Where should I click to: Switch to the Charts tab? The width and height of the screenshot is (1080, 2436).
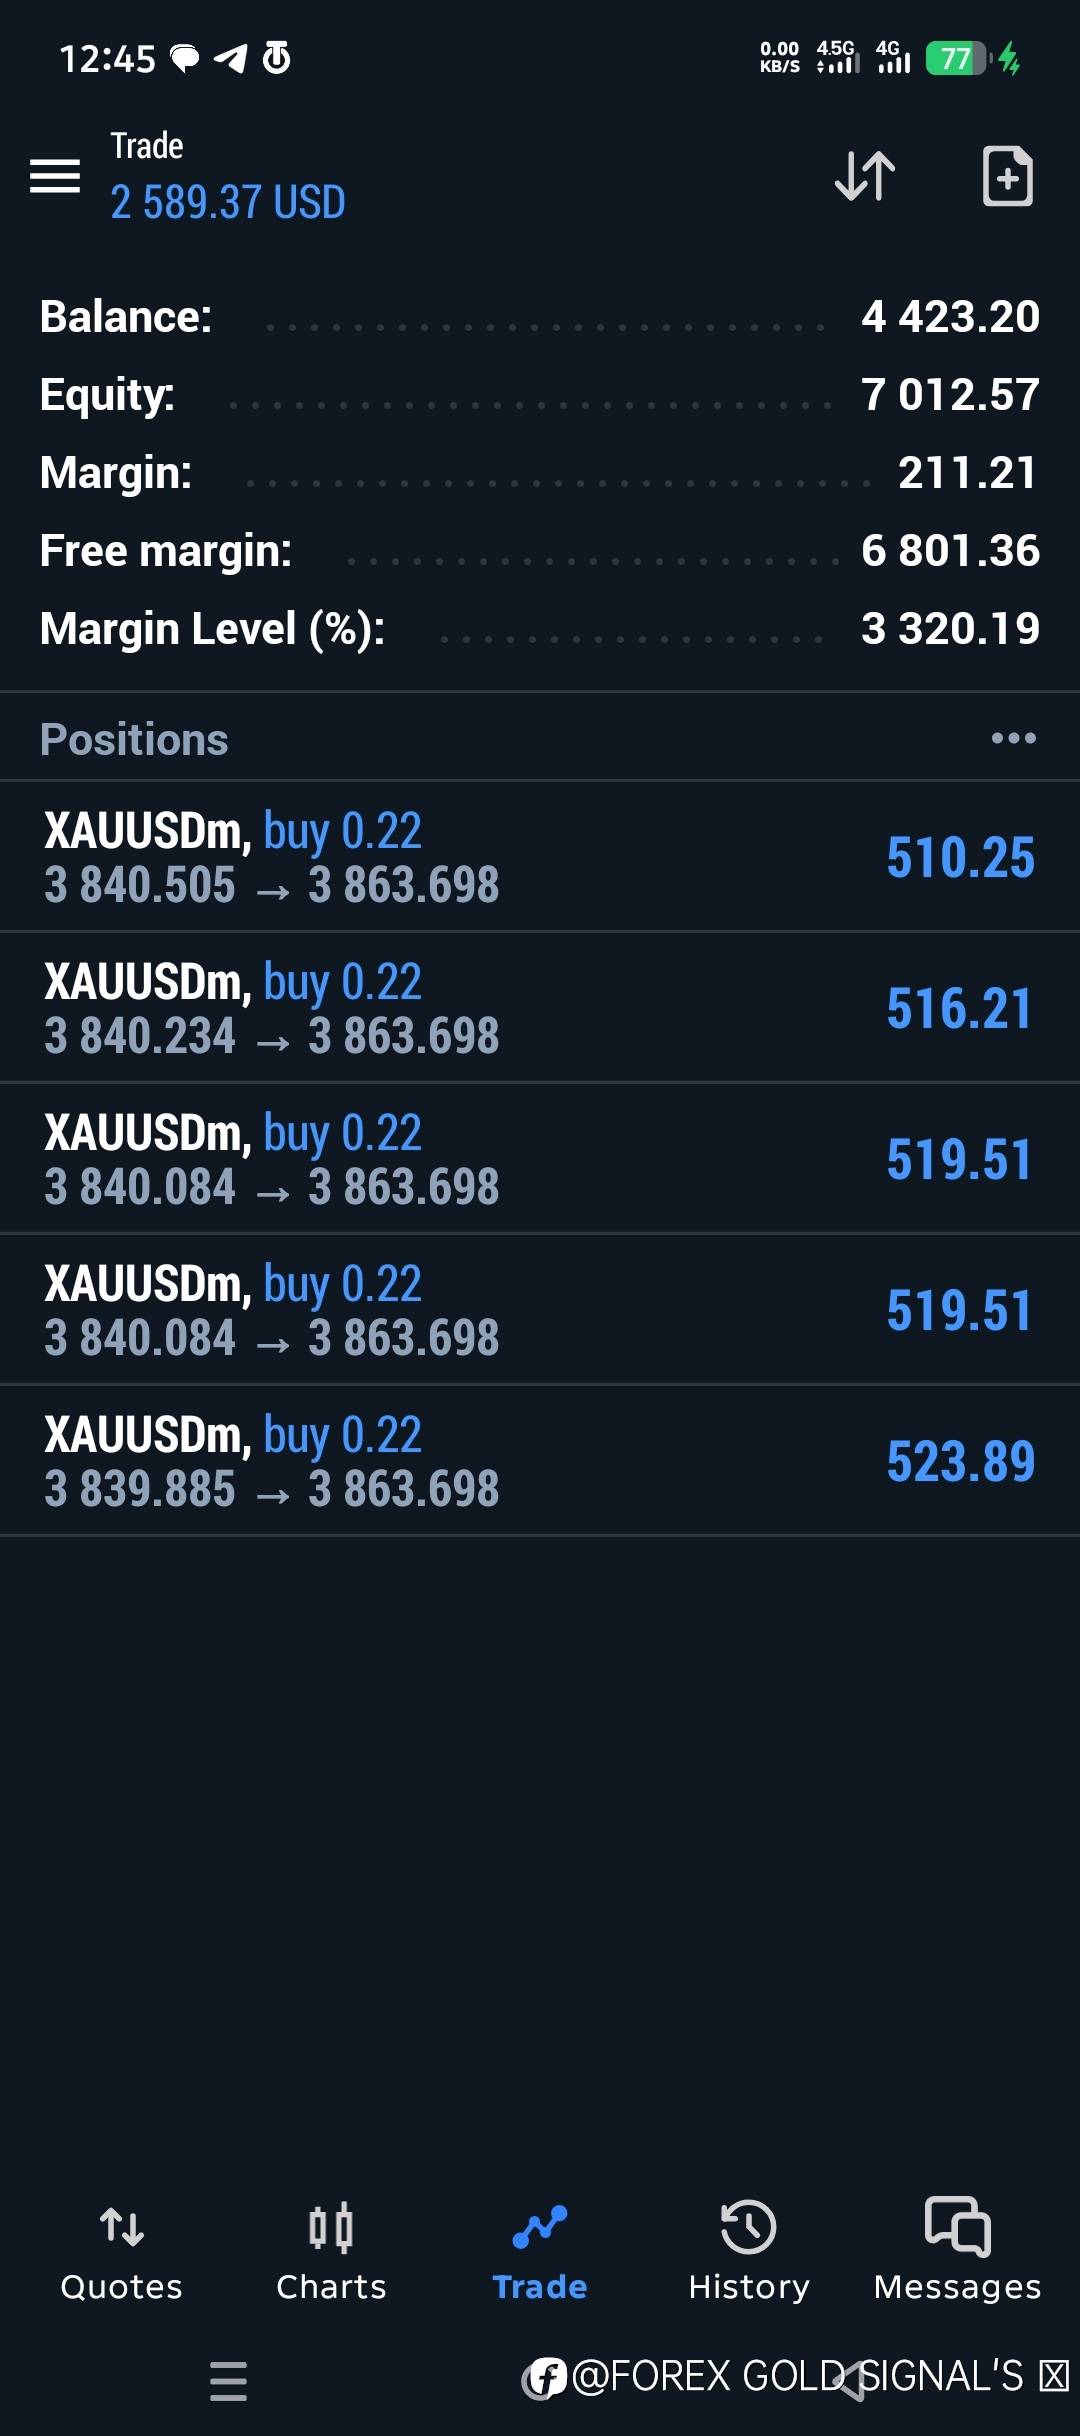331,2250
